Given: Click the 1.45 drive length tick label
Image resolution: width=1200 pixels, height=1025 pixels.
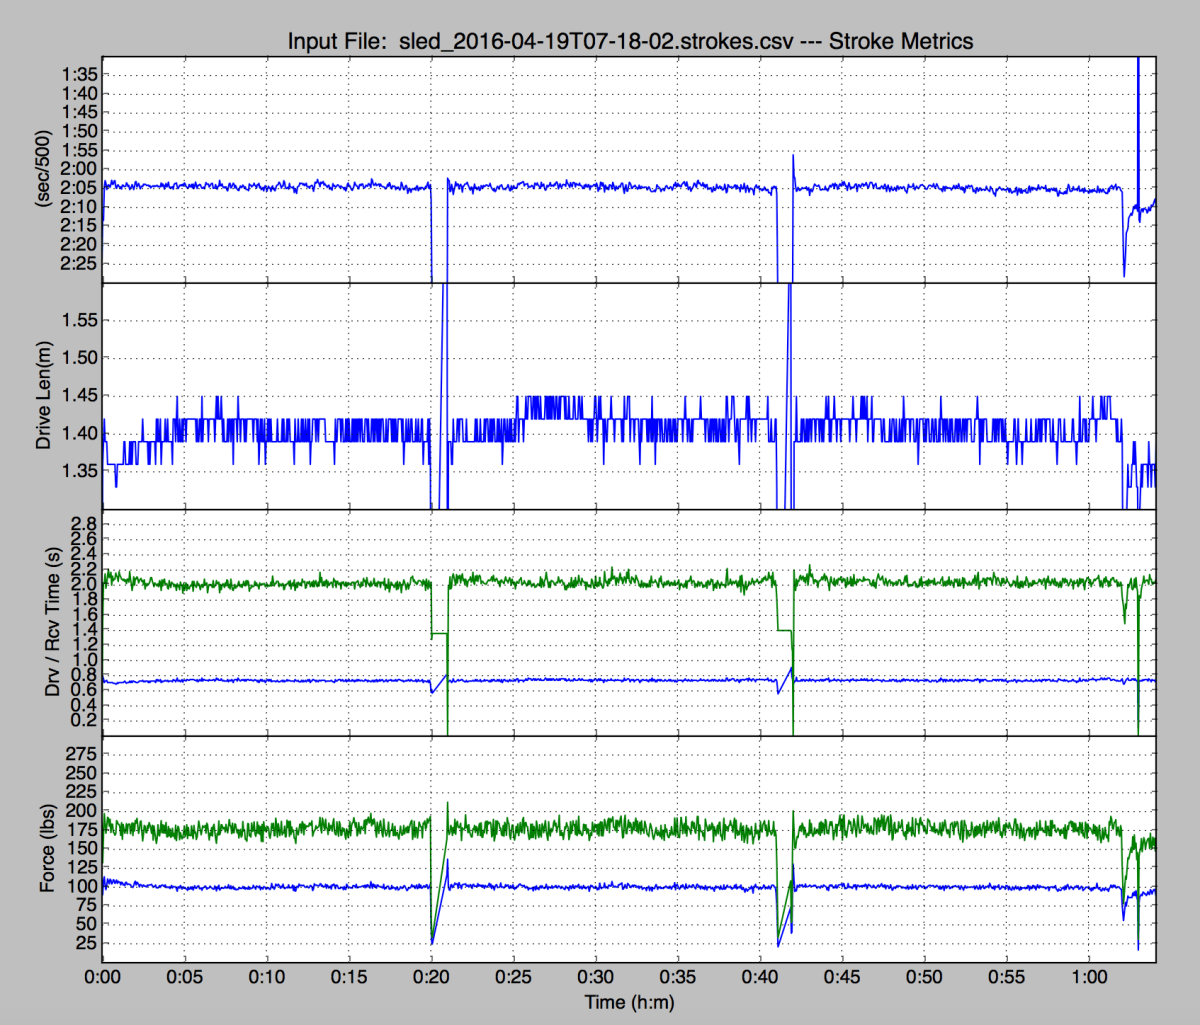Looking at the screenshot, I should pyautogui.click(x=79, y=396).
